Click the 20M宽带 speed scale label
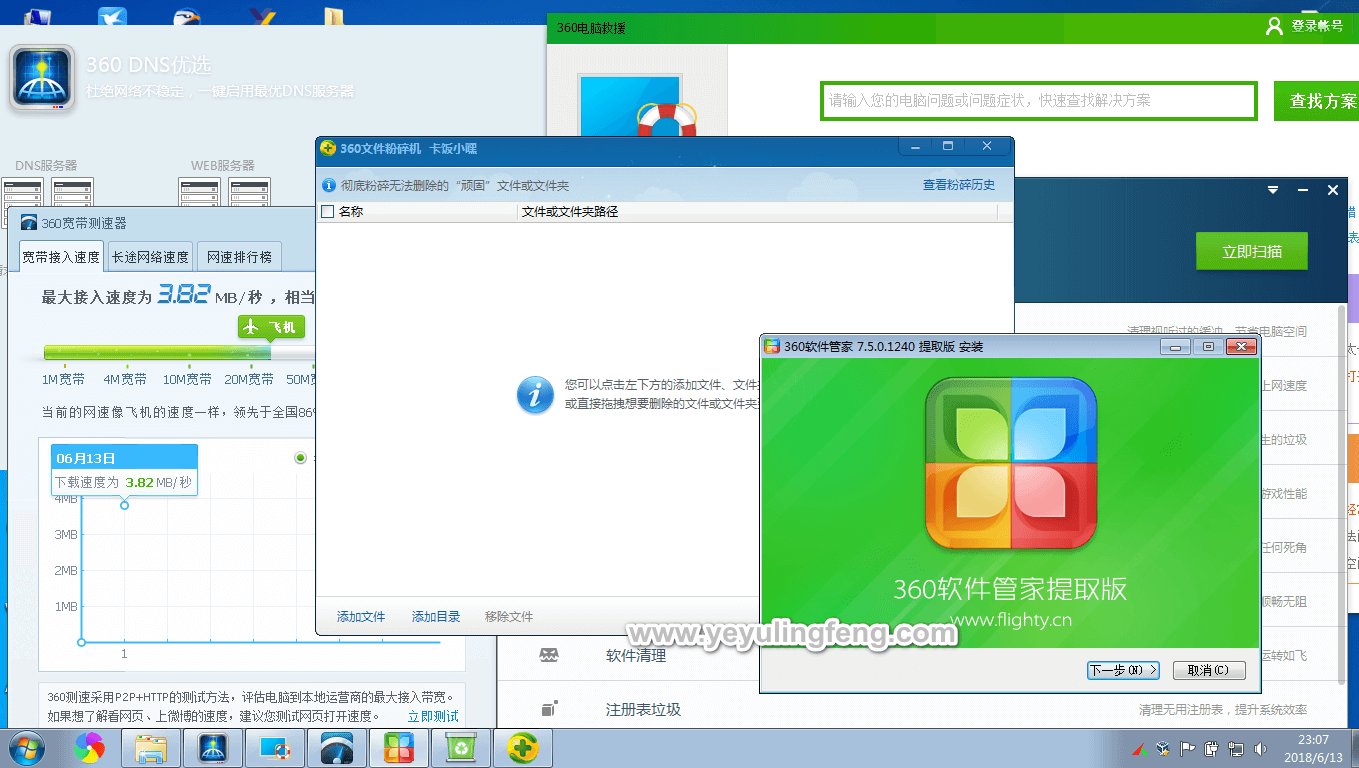This screenshot has height=768, width=1359. (249, 380)
